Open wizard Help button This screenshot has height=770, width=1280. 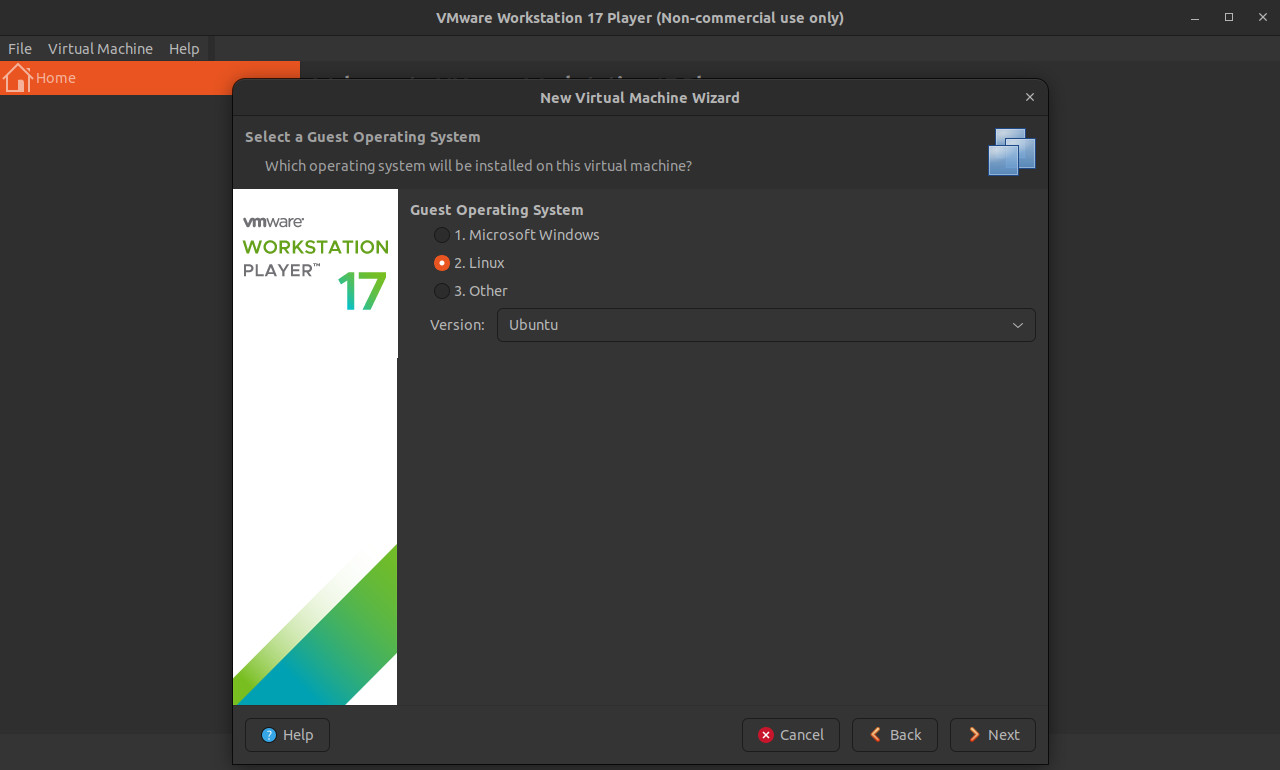point(287,735)
